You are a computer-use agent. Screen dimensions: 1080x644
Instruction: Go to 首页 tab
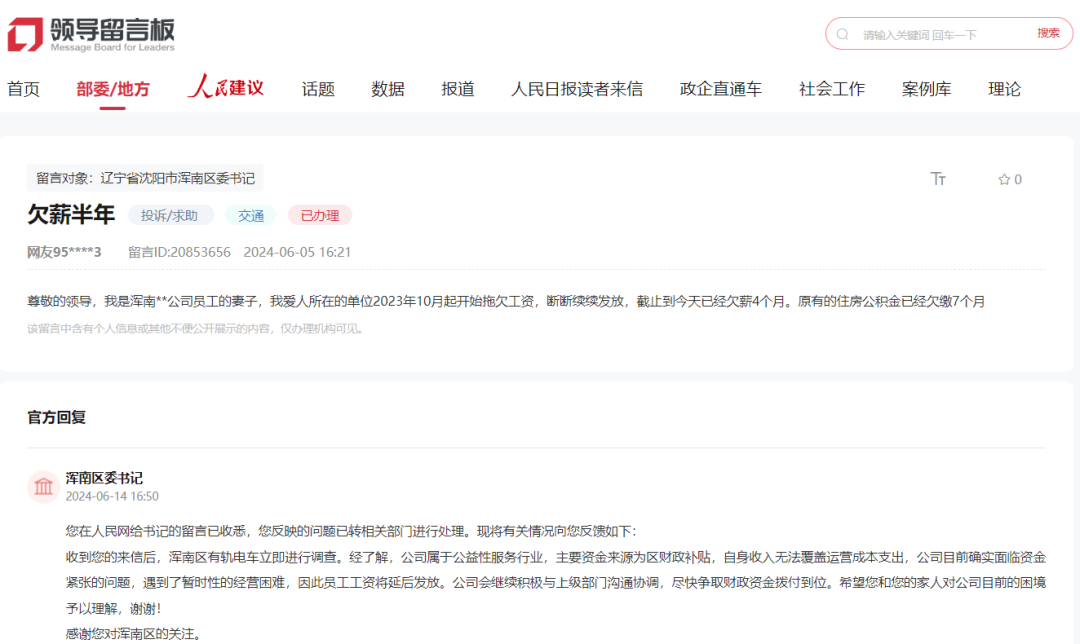pyautogui.click(x=24, y=89)
